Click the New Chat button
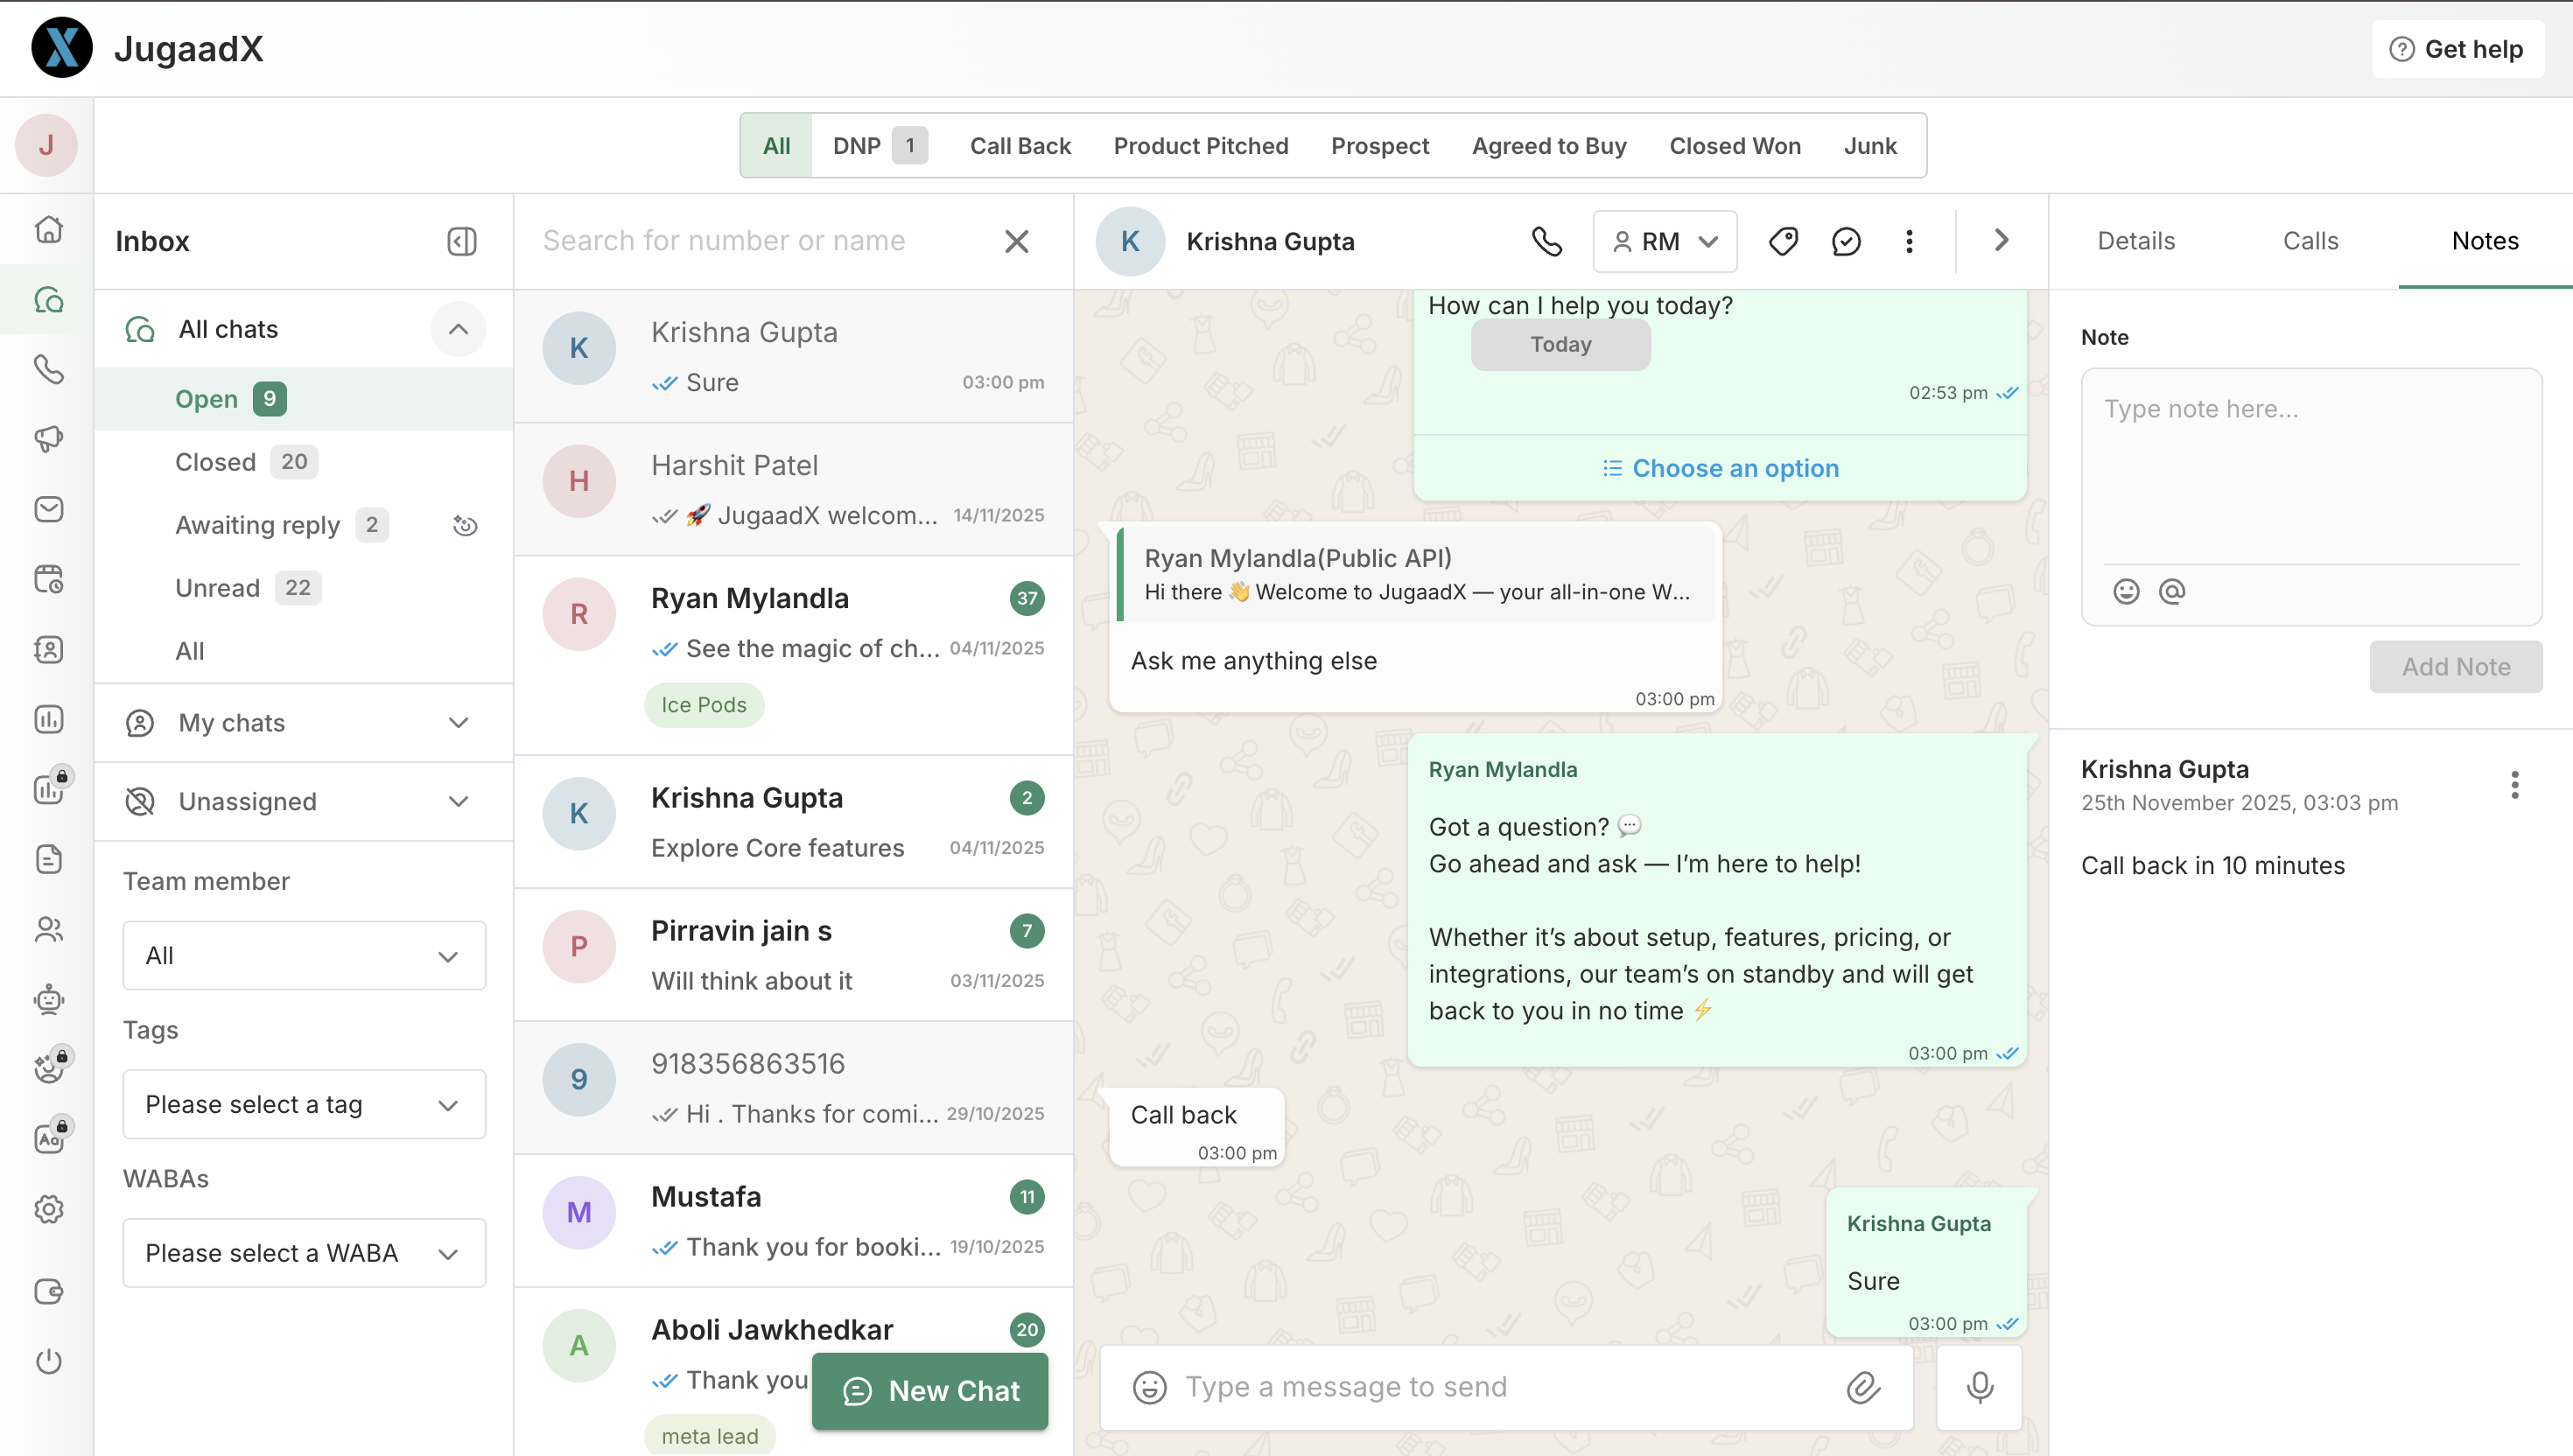Screen dimensions: 2573x1456 coord(930,1391)
